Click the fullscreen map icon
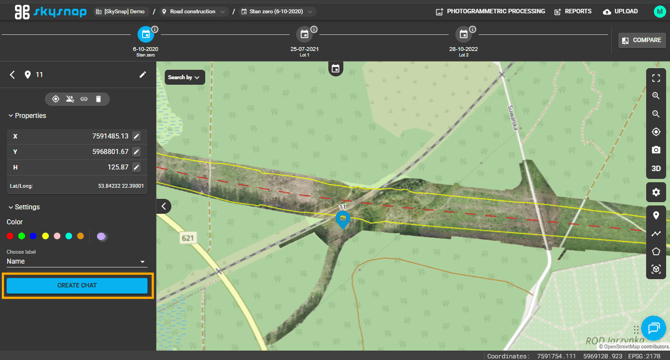Image resolution: width=670 pixels, height=360 pixels. pos(656,78)
